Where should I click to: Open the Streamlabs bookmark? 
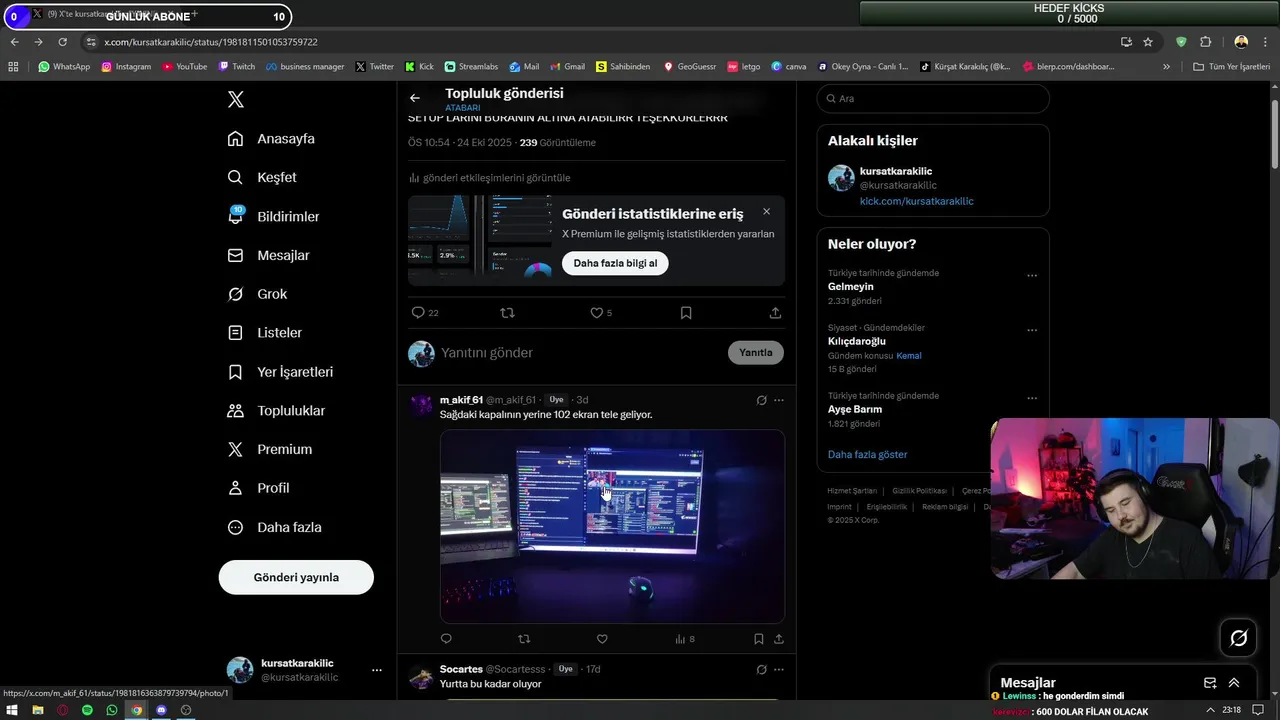point(470,67)
